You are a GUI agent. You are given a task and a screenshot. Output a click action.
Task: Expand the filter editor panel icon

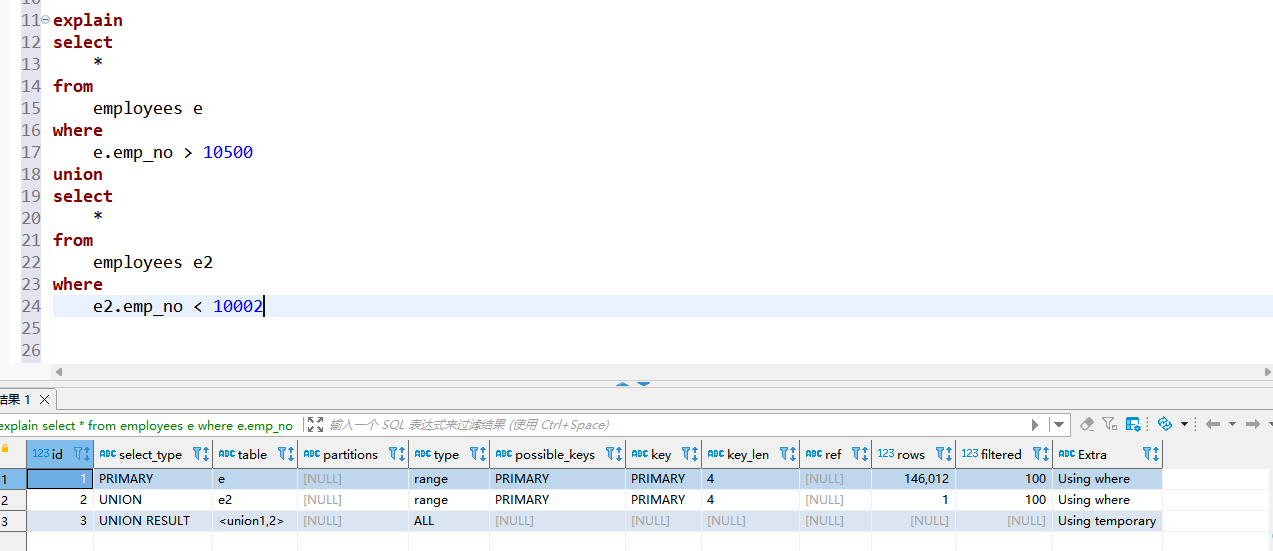tap(315, 425)
